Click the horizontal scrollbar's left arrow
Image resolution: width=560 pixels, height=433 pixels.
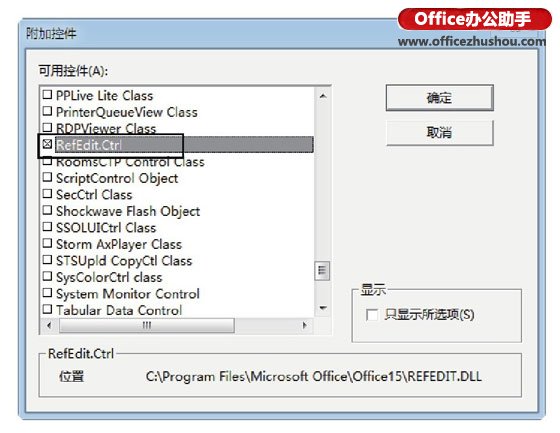(x=49, y=325)
